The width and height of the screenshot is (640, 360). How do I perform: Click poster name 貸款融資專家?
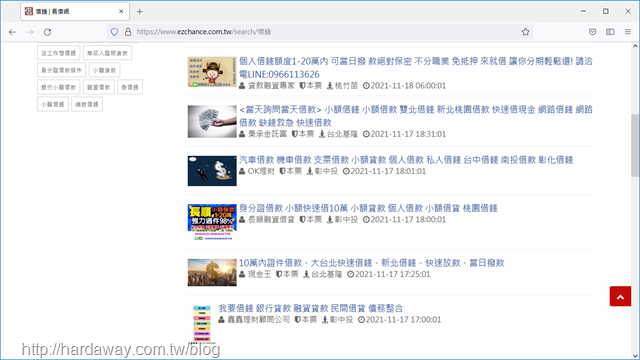tap(271, 86)
